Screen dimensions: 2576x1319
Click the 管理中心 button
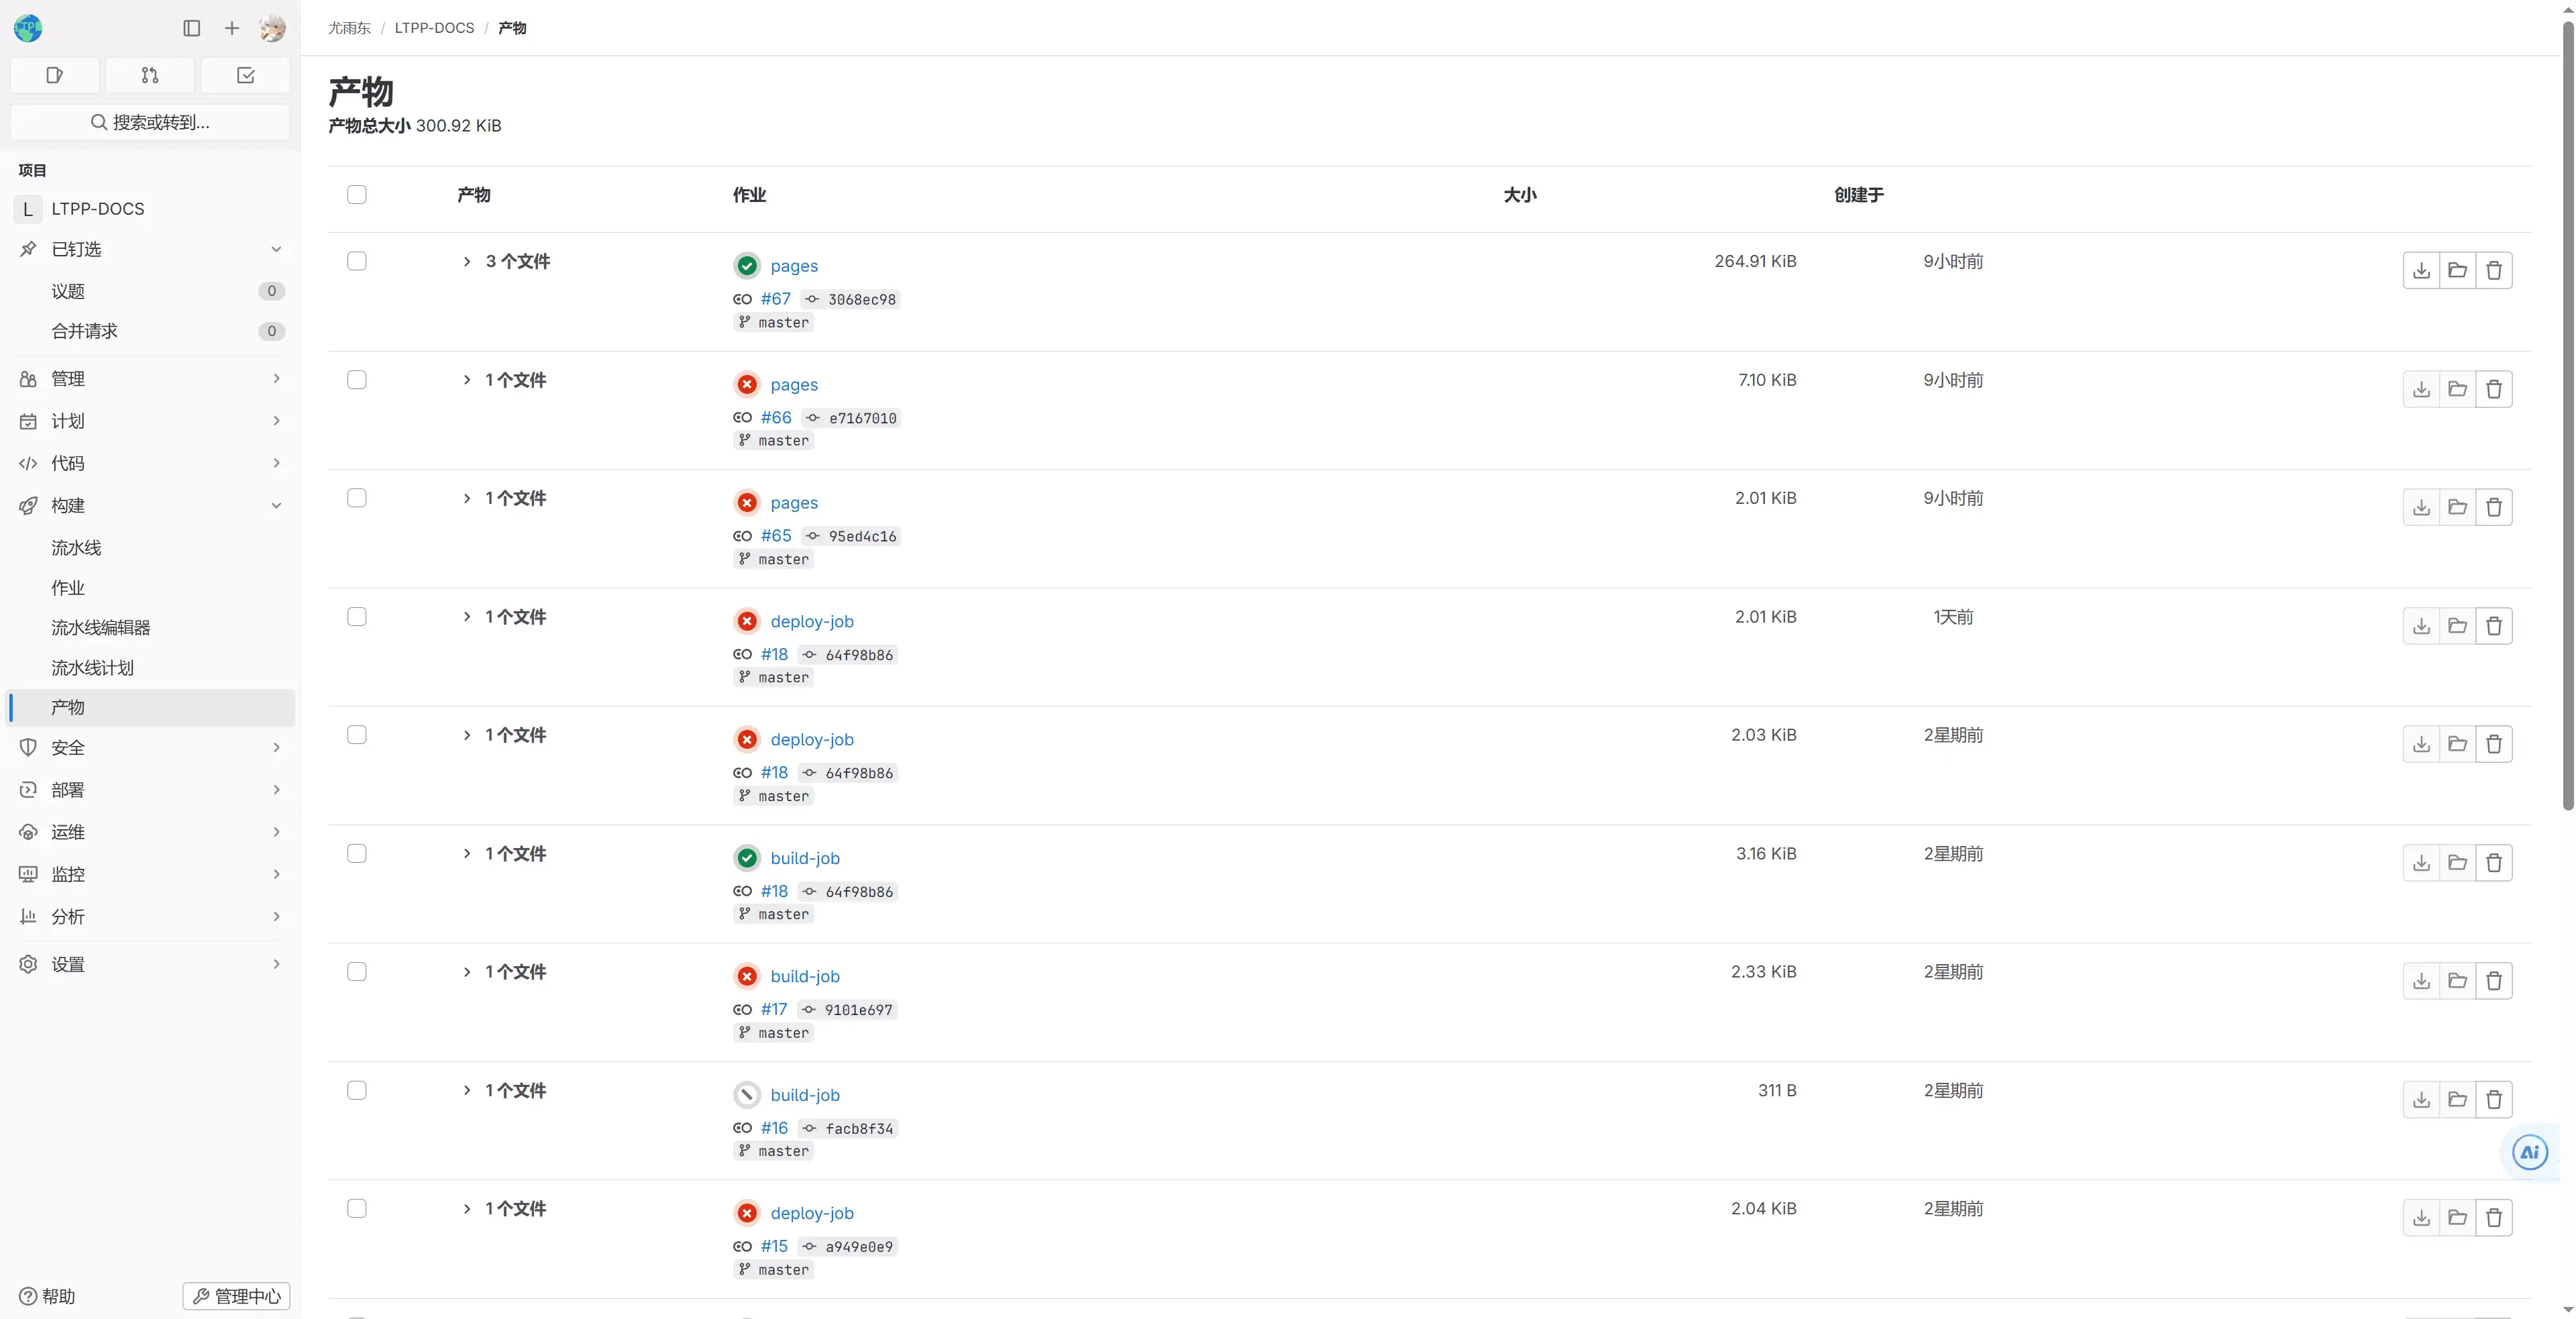point(236,1296)
